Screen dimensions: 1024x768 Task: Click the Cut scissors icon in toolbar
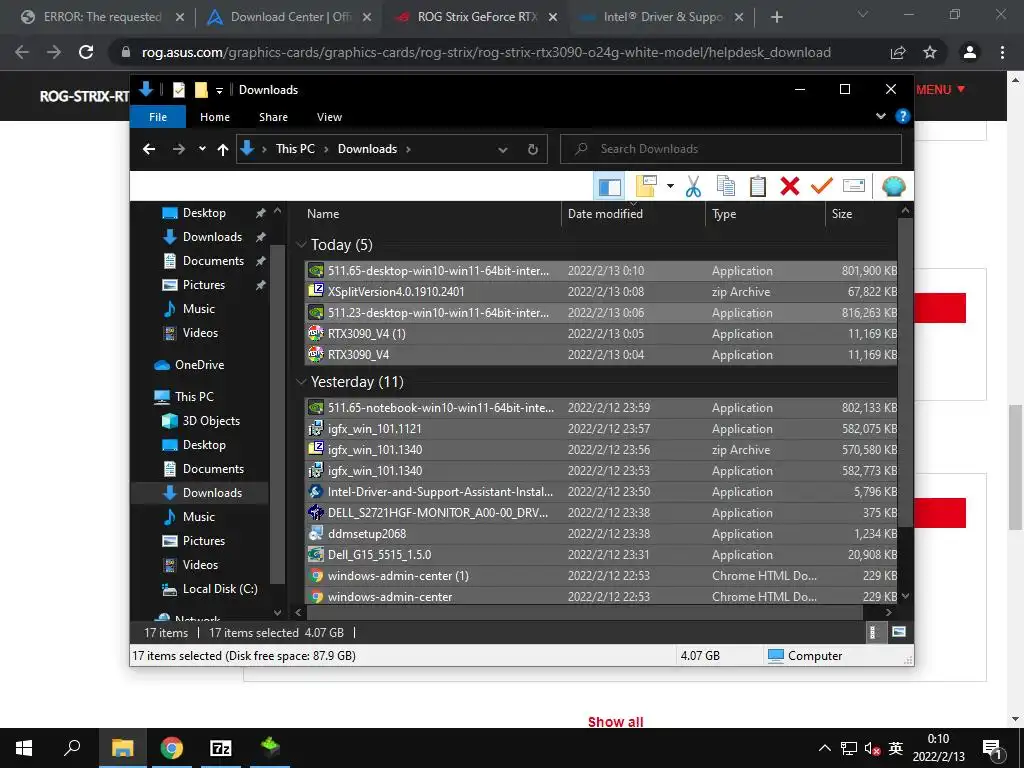coord(693,186)
